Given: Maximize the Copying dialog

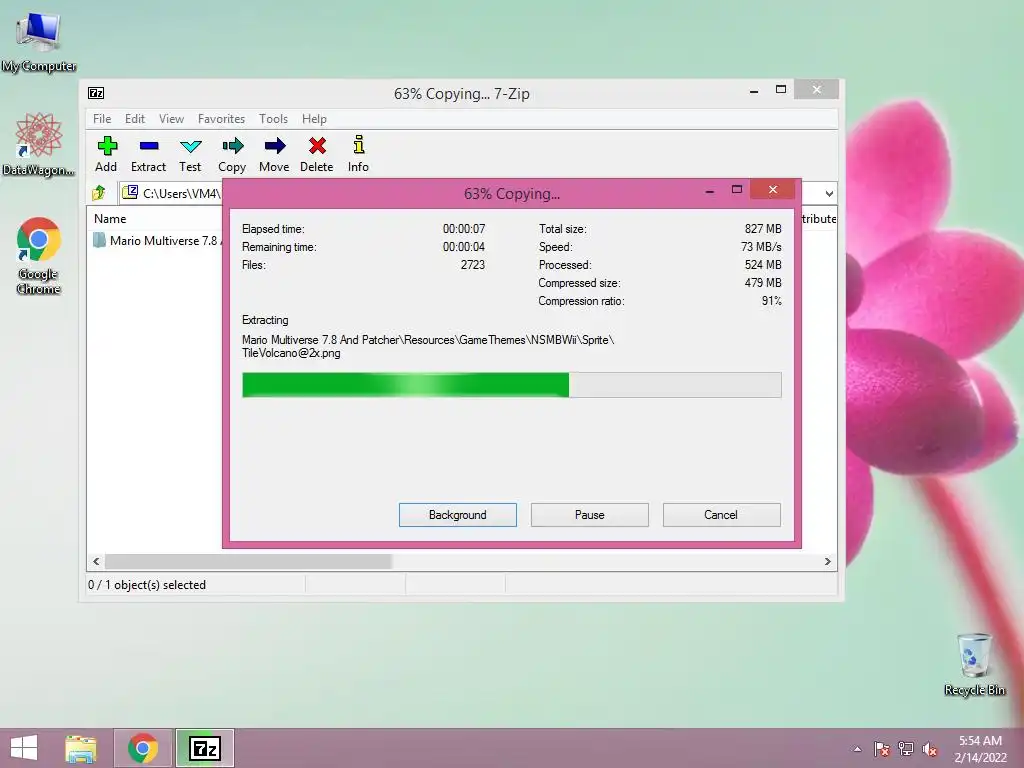Looking at the screenshot, I should tap(737, 190).
